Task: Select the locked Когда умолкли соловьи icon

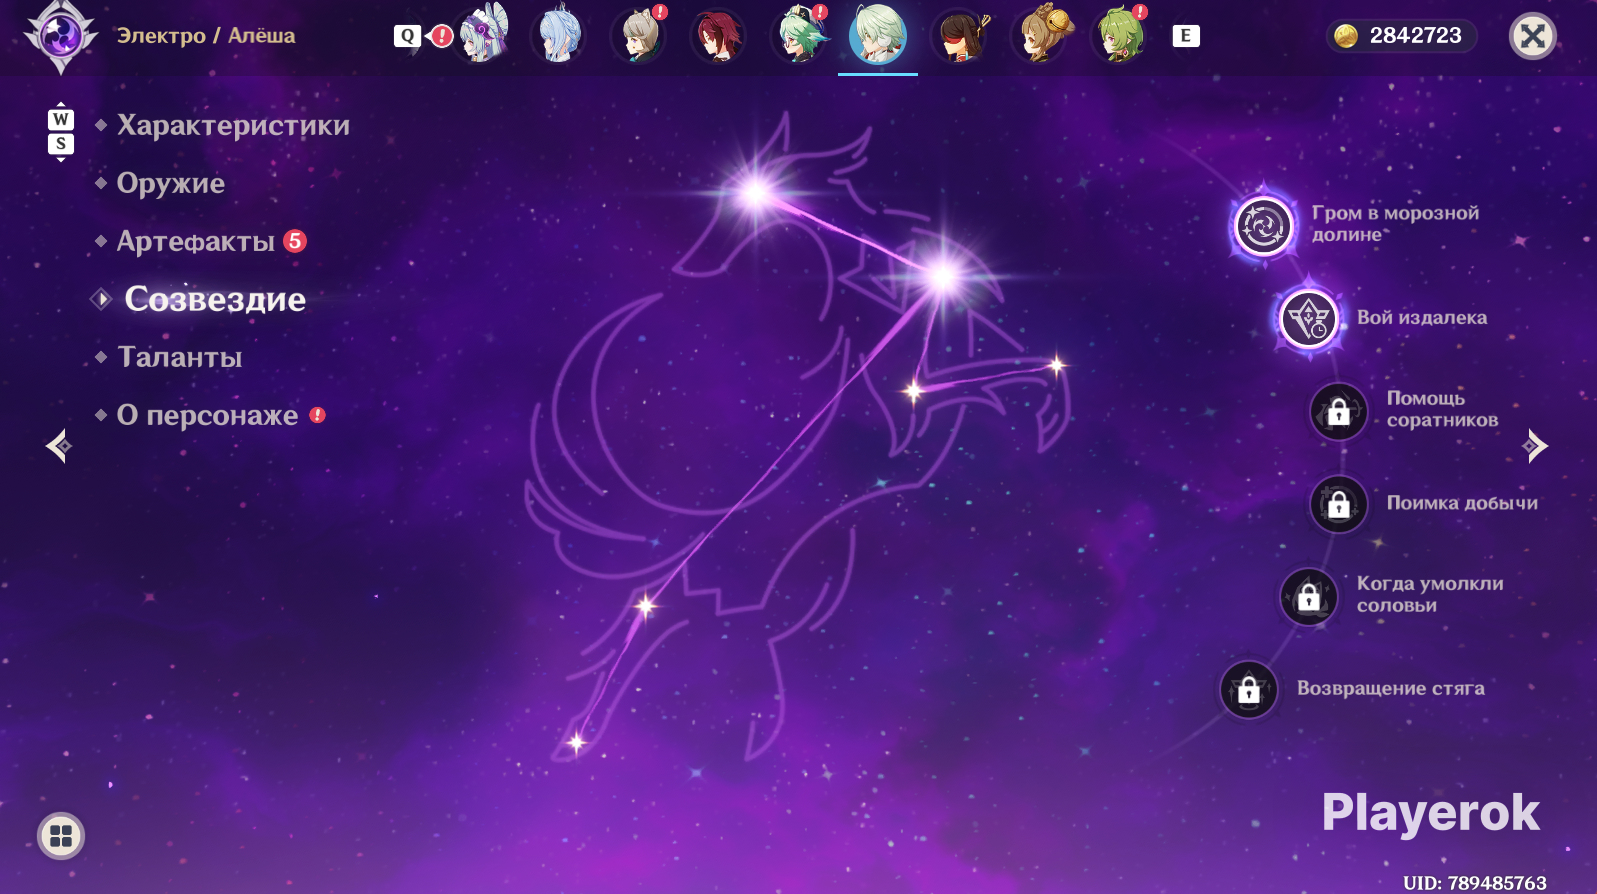Action: point(1309,596)
